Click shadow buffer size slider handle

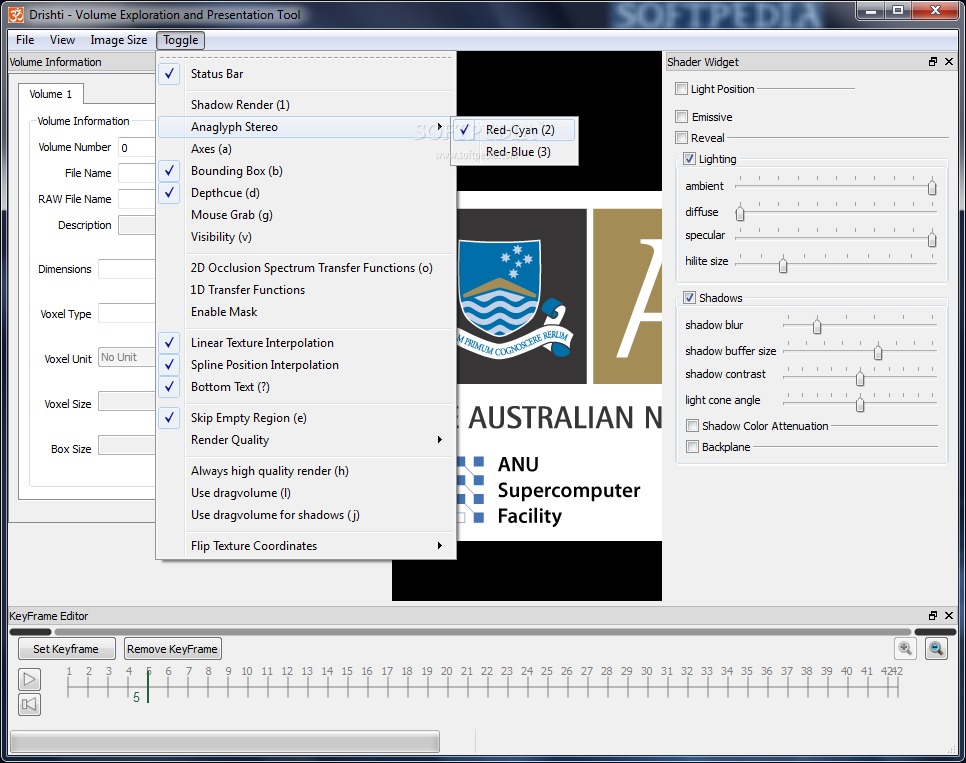(878, 352)
